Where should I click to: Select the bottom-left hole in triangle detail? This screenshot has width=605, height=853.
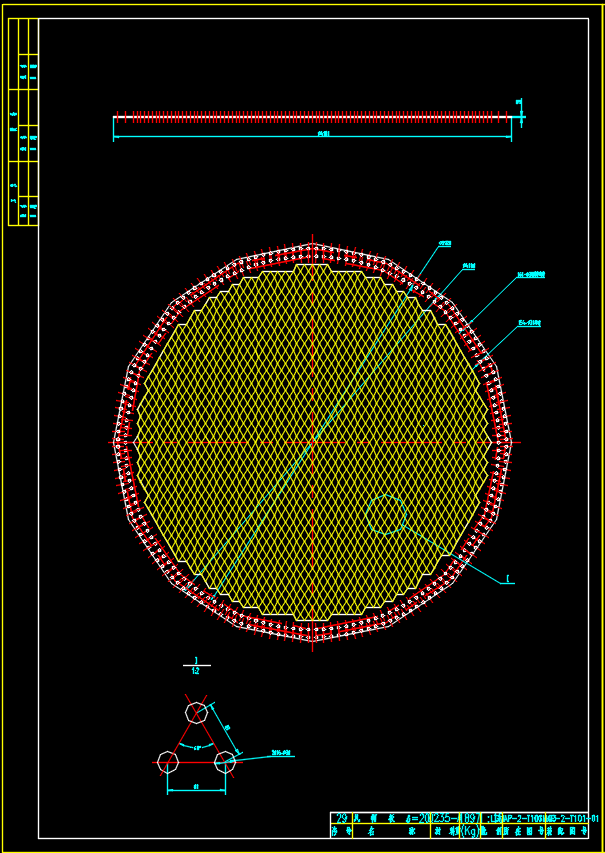point(168,762)
